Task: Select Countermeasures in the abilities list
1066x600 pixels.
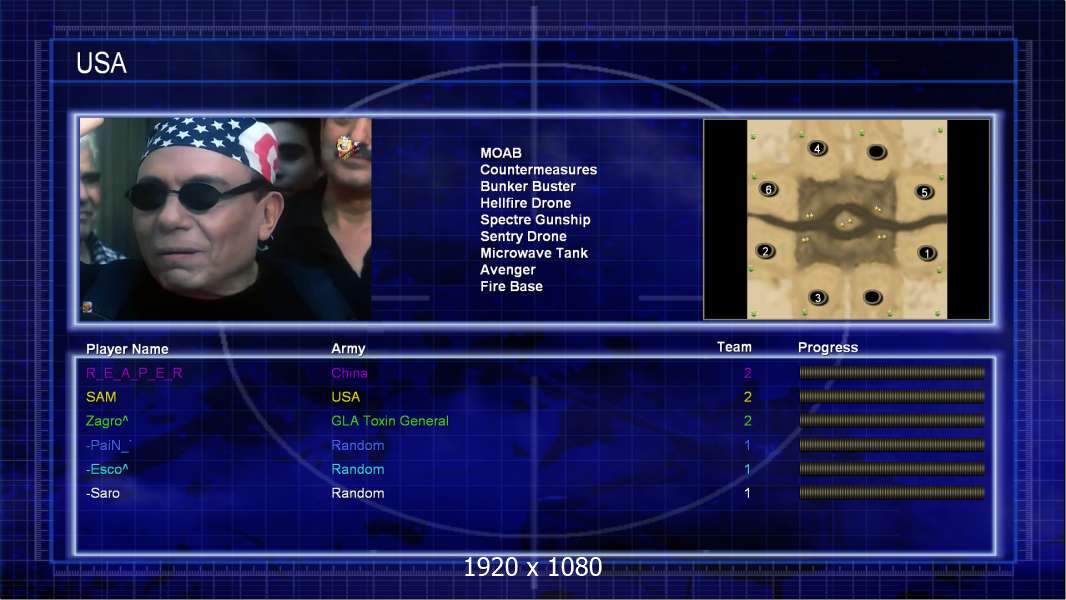Action: pyautogui.click(x=538, y=170)
